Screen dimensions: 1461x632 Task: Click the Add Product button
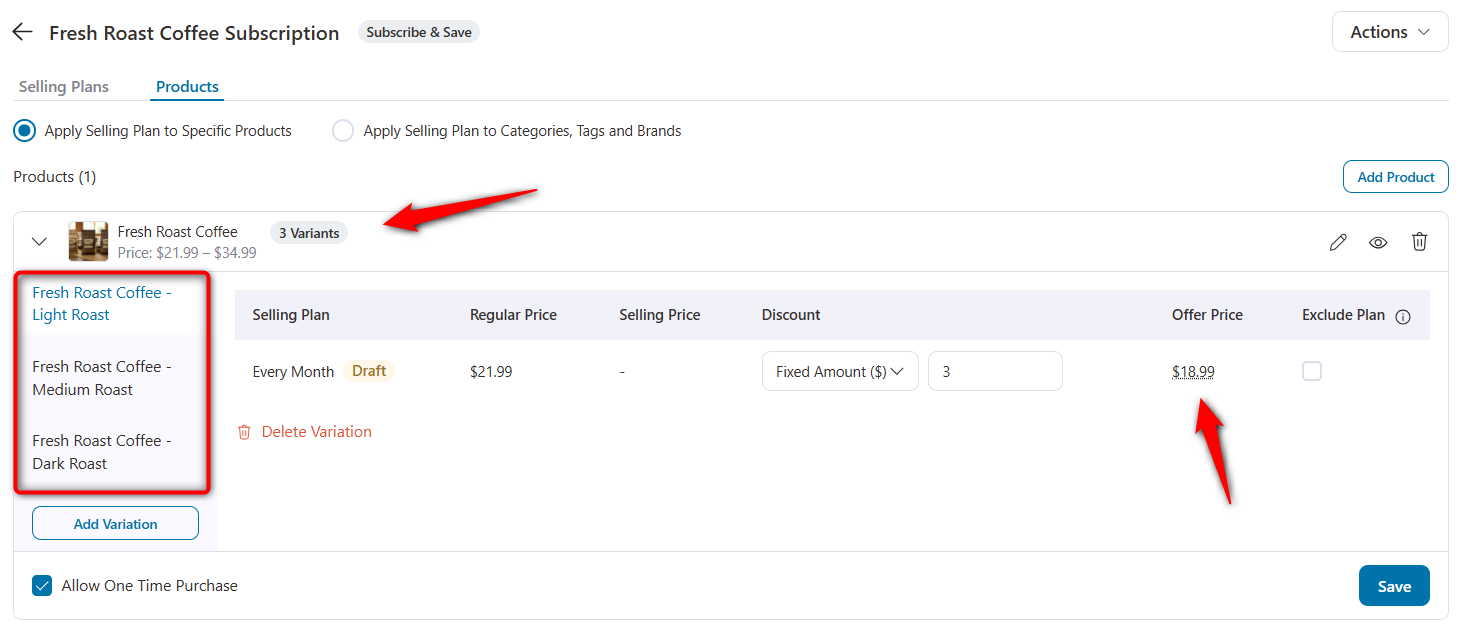point(1395,176)
